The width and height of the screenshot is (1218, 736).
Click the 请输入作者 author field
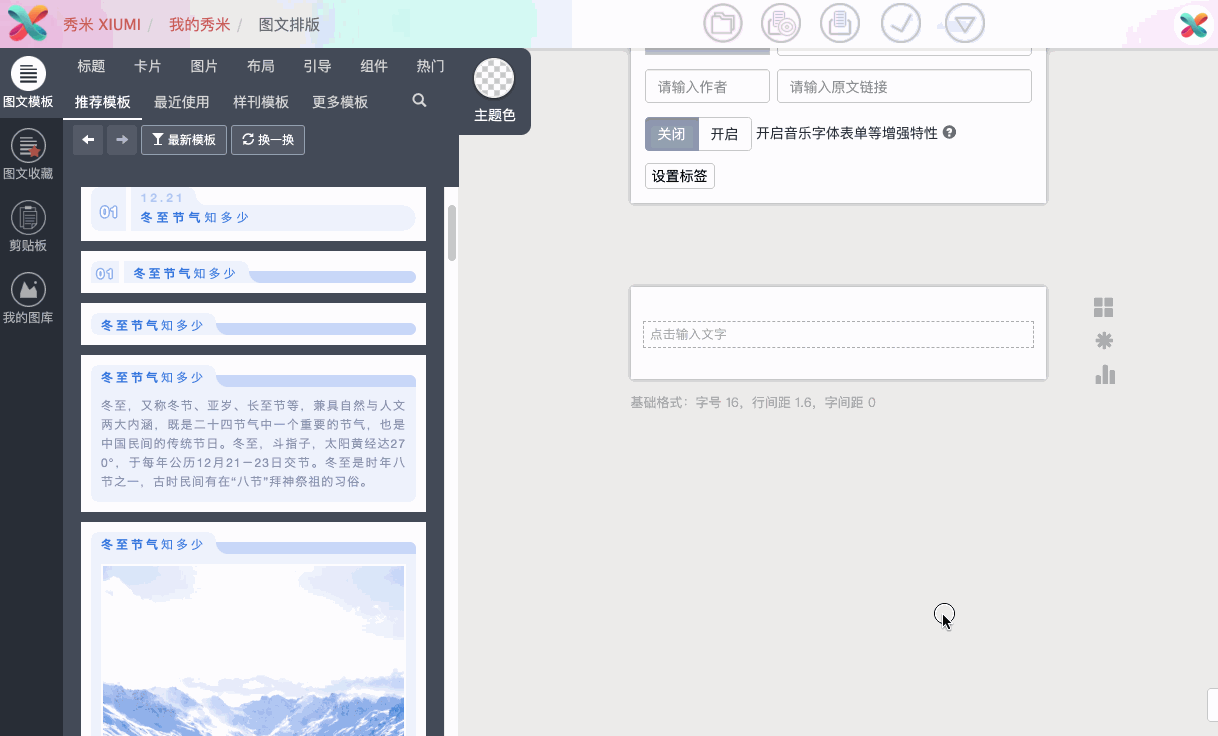[x=708, y=86]
